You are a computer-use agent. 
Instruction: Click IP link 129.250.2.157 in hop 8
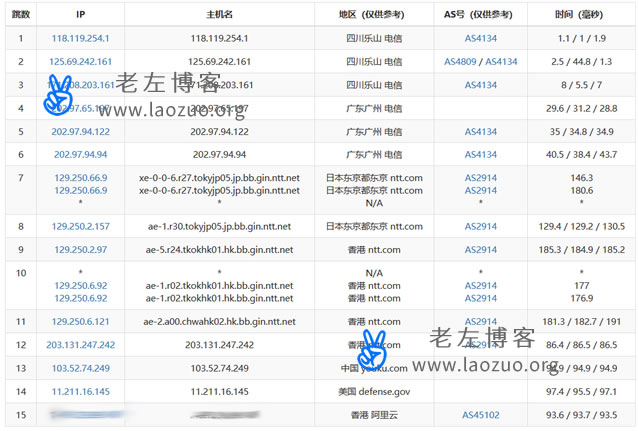(80, 226)
